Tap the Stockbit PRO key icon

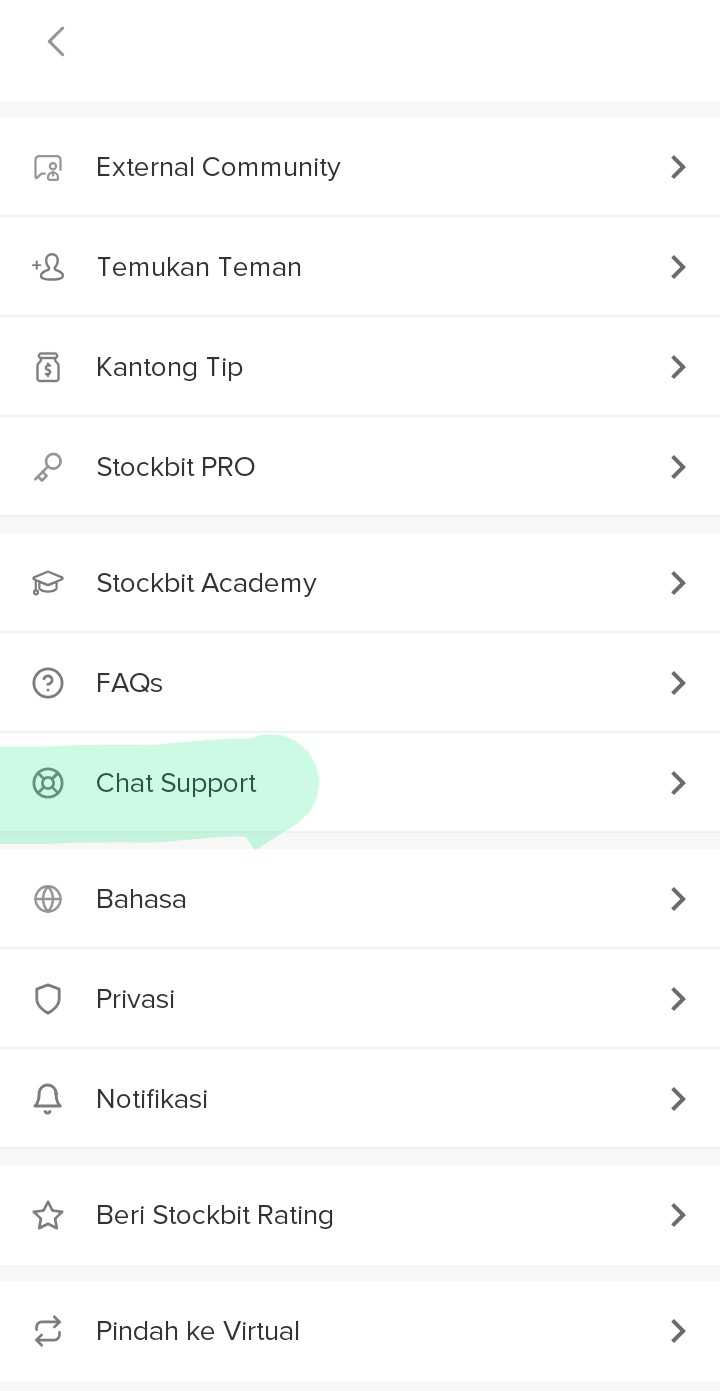pos(48,467)
